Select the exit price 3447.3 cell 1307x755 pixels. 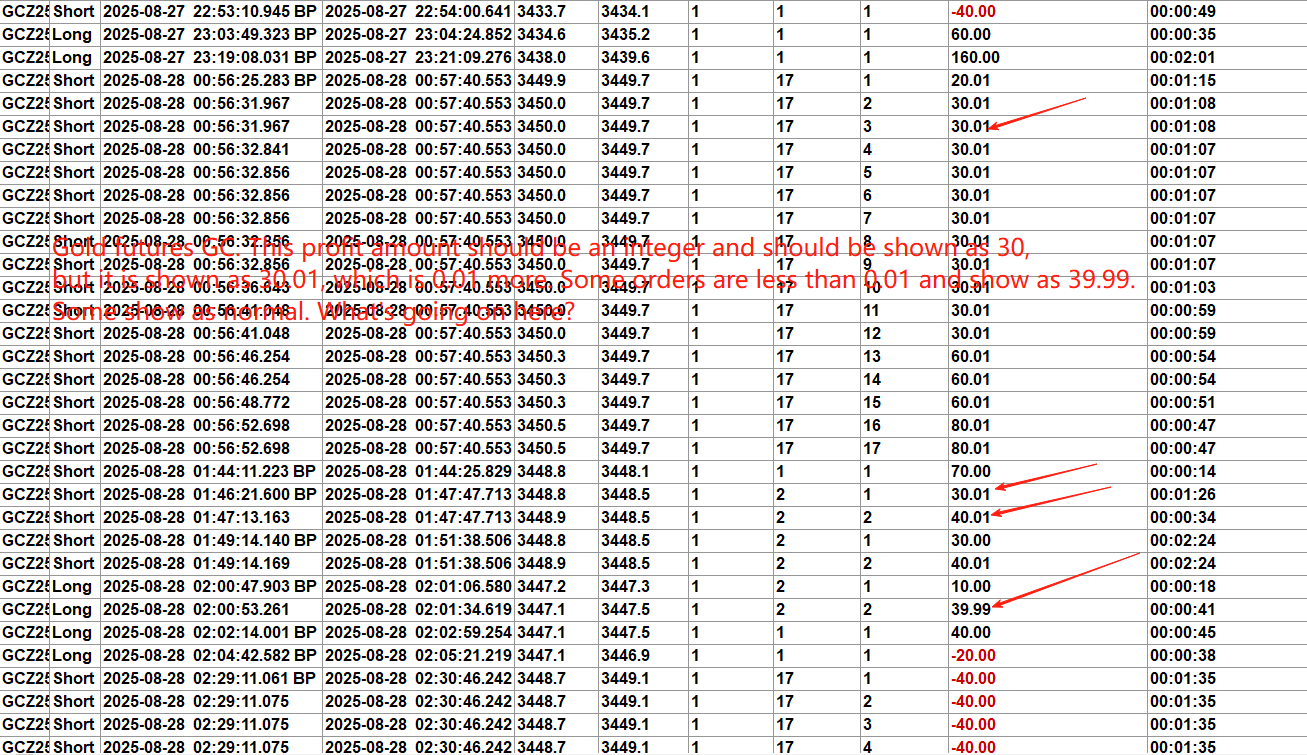(x=643, y=586)
